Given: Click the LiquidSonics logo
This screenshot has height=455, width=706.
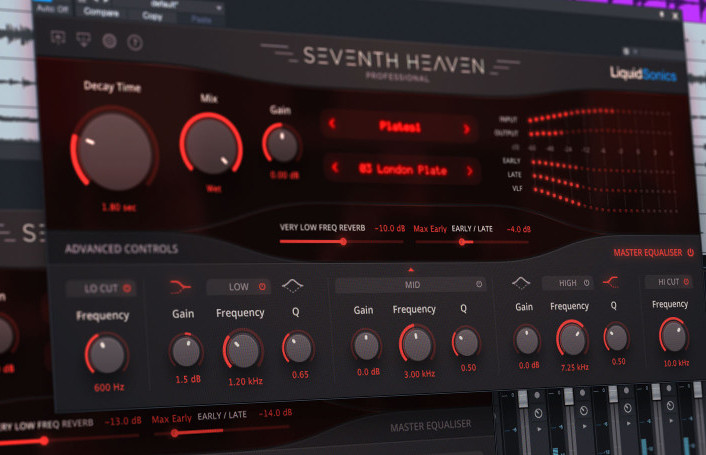Looking at the screenshot, I should pos(643,74).
